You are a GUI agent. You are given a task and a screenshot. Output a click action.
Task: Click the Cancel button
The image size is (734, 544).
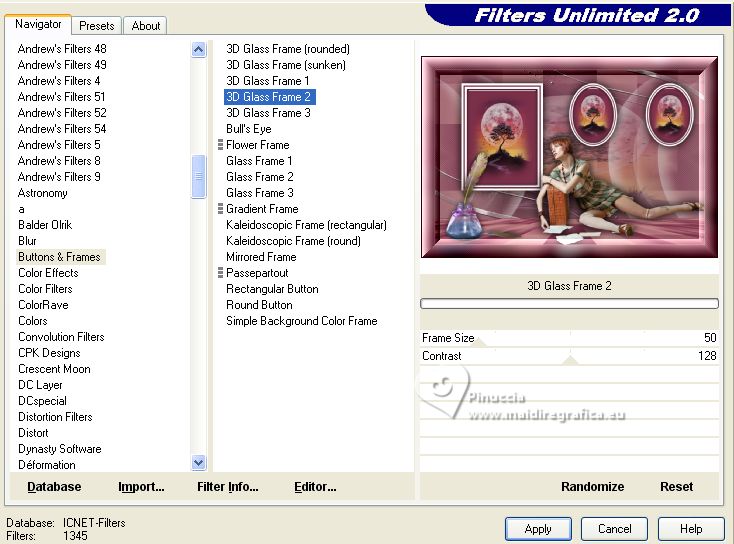[x=614, y=529]
